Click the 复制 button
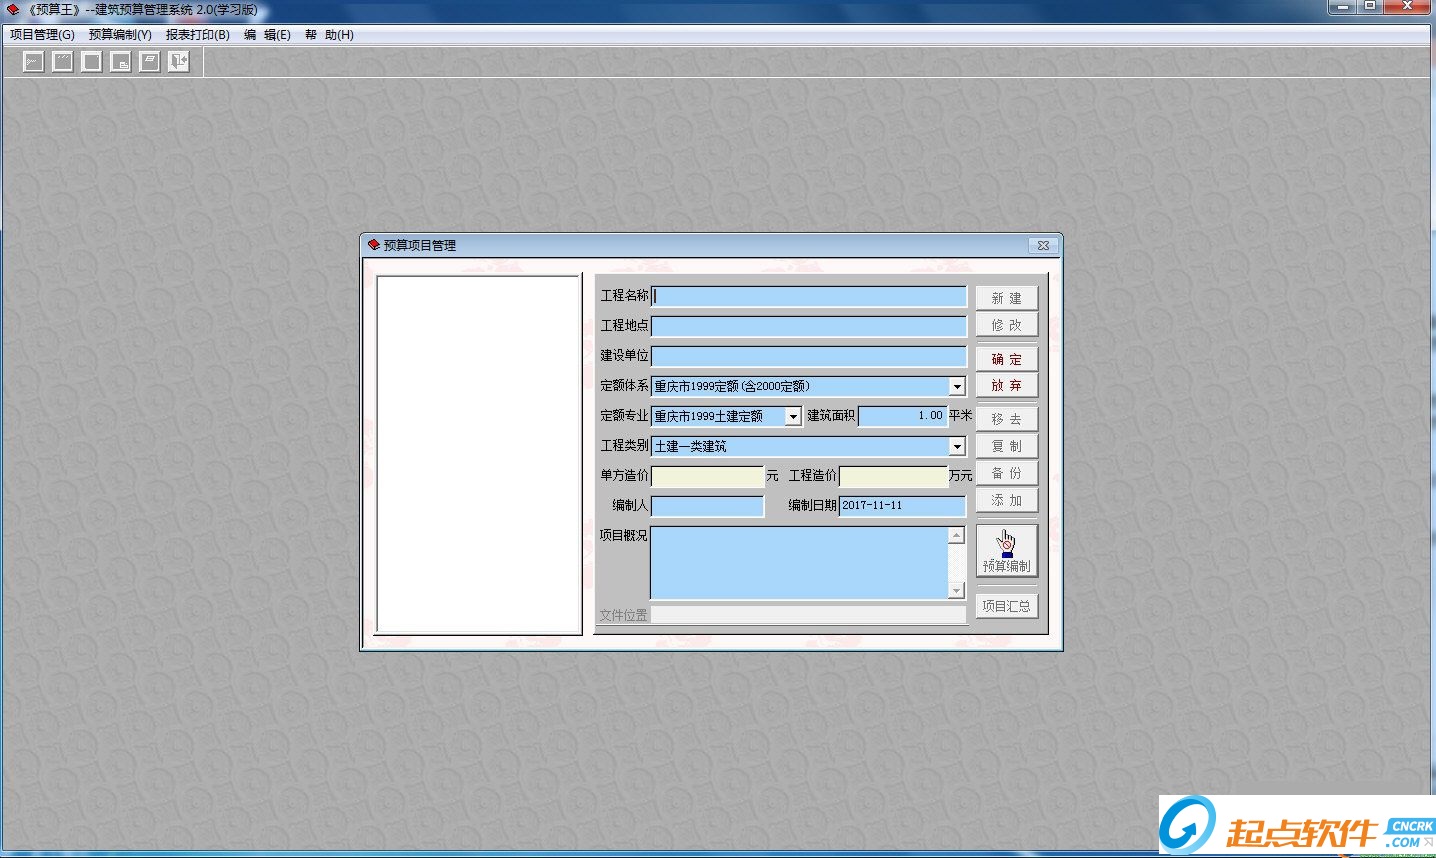1436x858 pixels. pyautogui.click(x=1007, y=446)
